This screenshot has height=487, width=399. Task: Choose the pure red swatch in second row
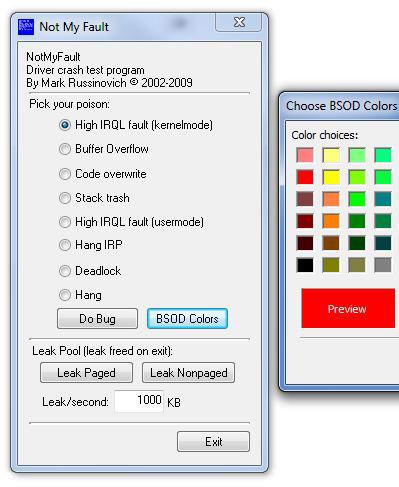pyautogui.click(x=305, y=177)
